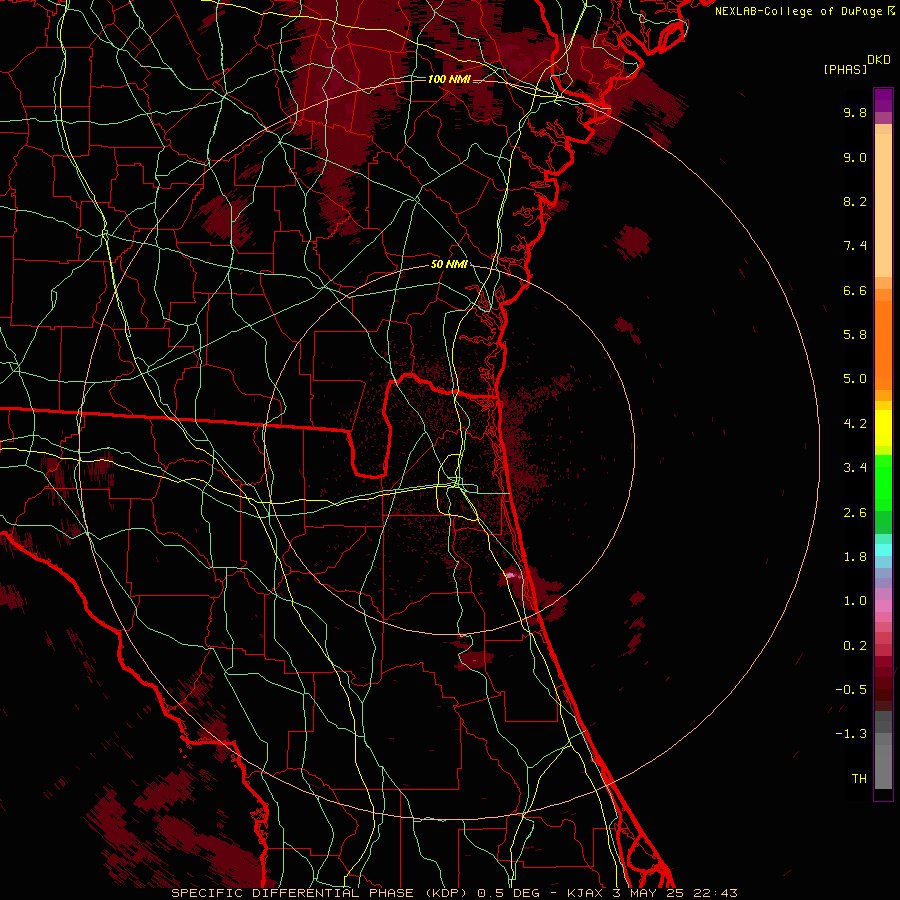
Task: Click the small pink high-KDP radar pixel
Action: click(510, 575)
